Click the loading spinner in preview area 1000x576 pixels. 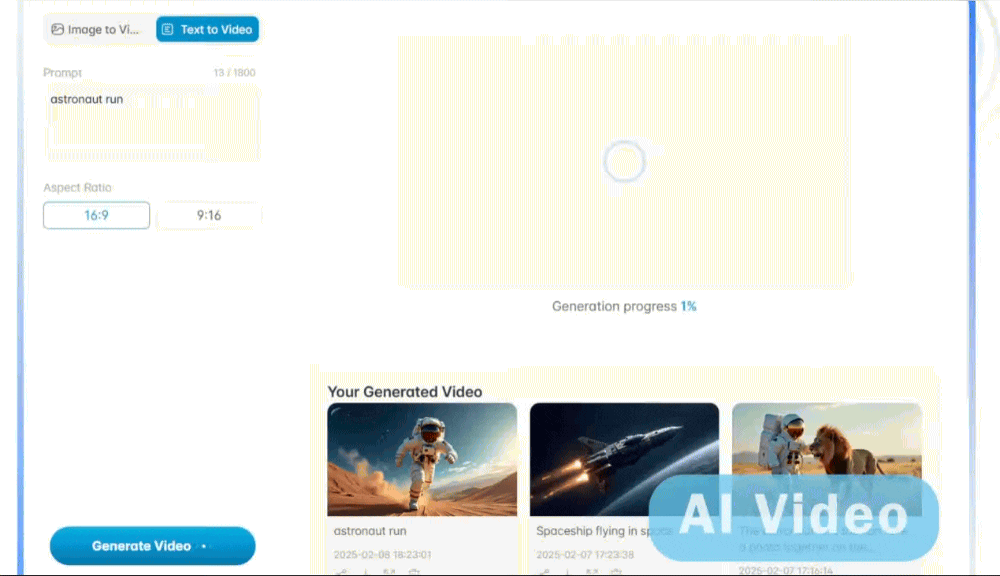coord(624,161)
